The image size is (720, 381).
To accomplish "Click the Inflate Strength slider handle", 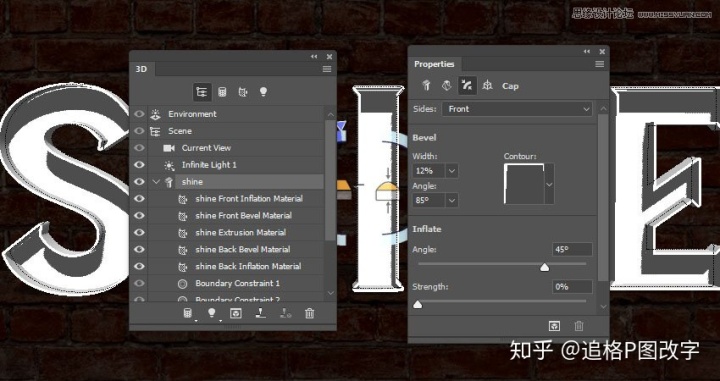I will point(417,304).
